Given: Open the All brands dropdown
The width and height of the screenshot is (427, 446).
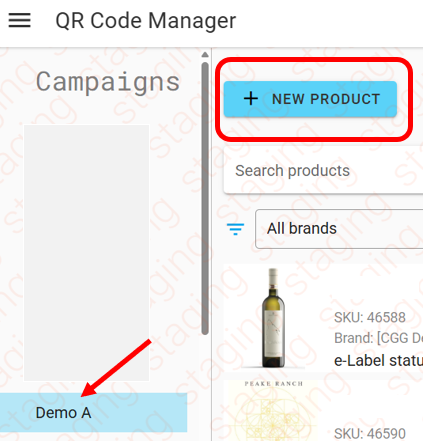Looking at the screenshot, I should (341, 229).
